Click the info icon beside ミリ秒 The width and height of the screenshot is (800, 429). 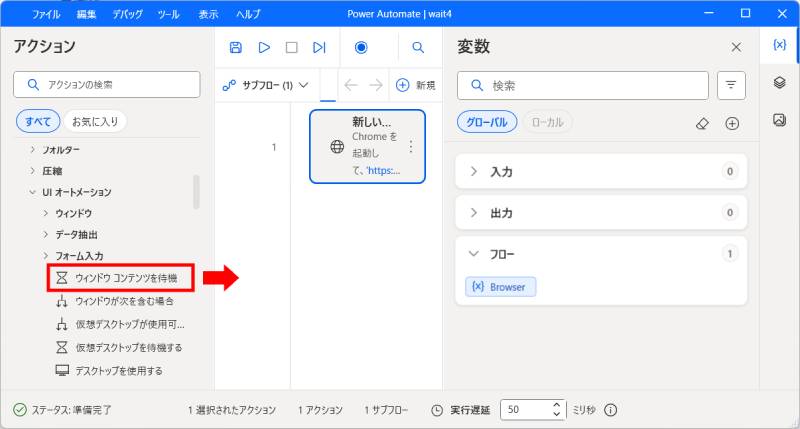tap(611, 410)
